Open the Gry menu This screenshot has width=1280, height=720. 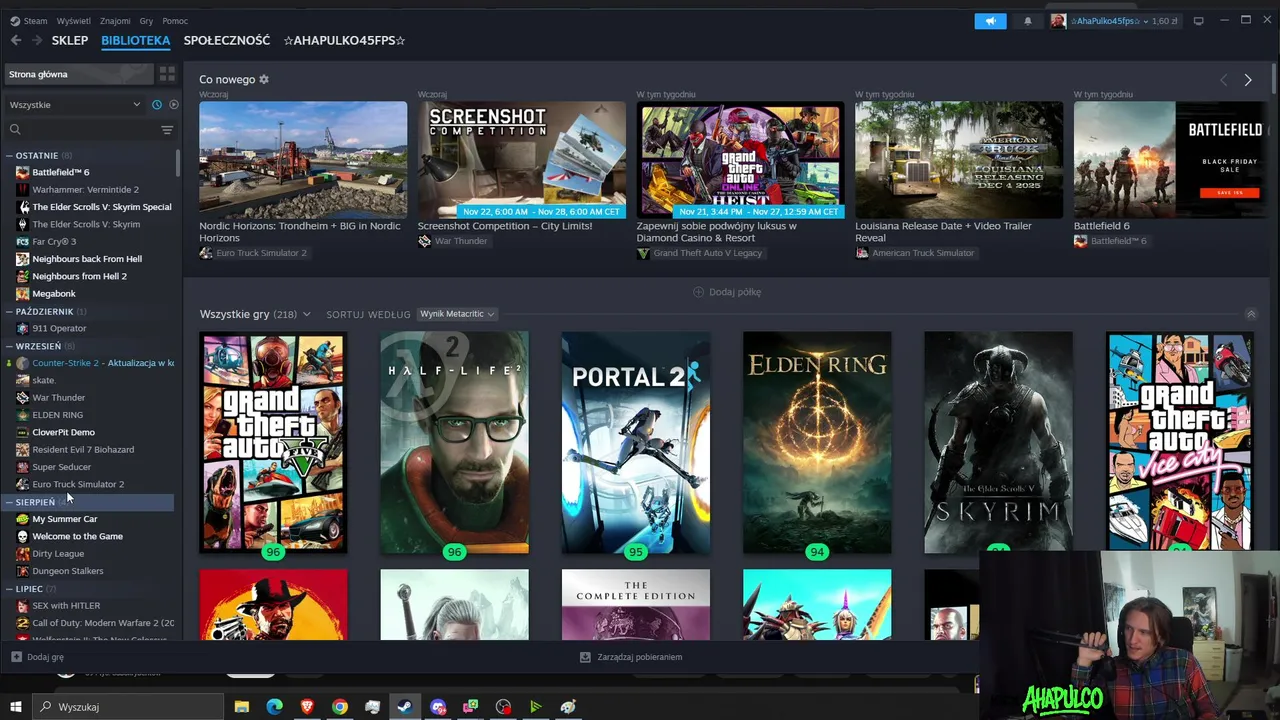coord(146,21)
